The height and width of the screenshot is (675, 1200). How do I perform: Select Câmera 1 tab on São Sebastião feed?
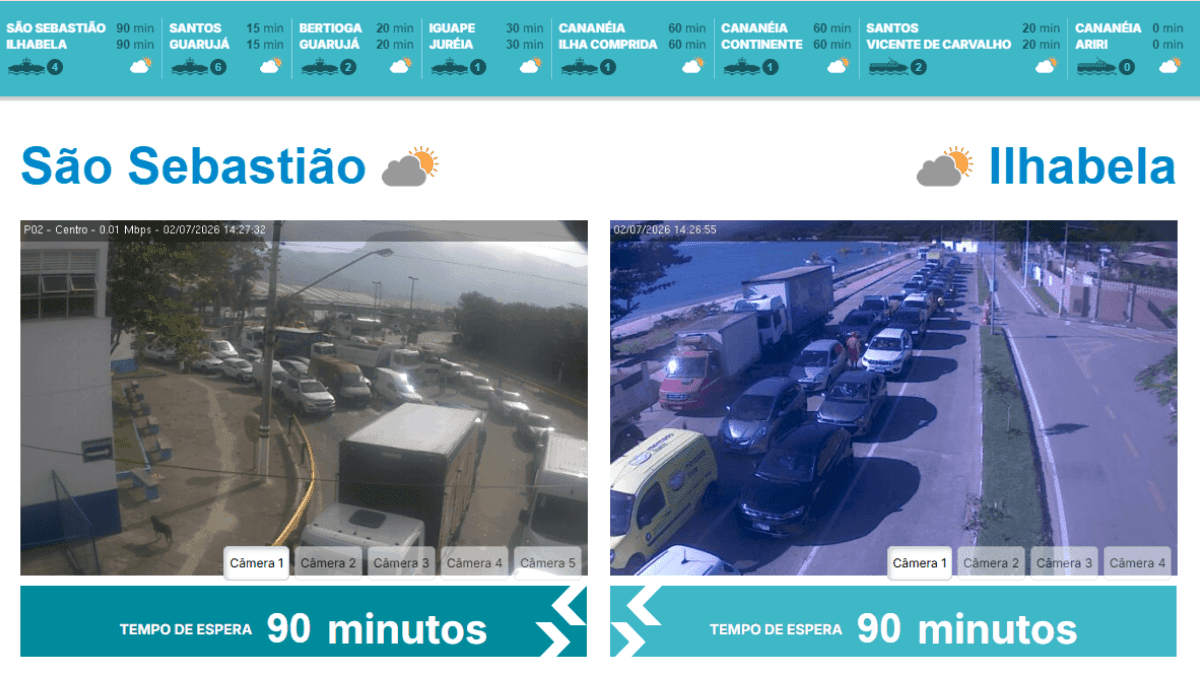[257, 563]
